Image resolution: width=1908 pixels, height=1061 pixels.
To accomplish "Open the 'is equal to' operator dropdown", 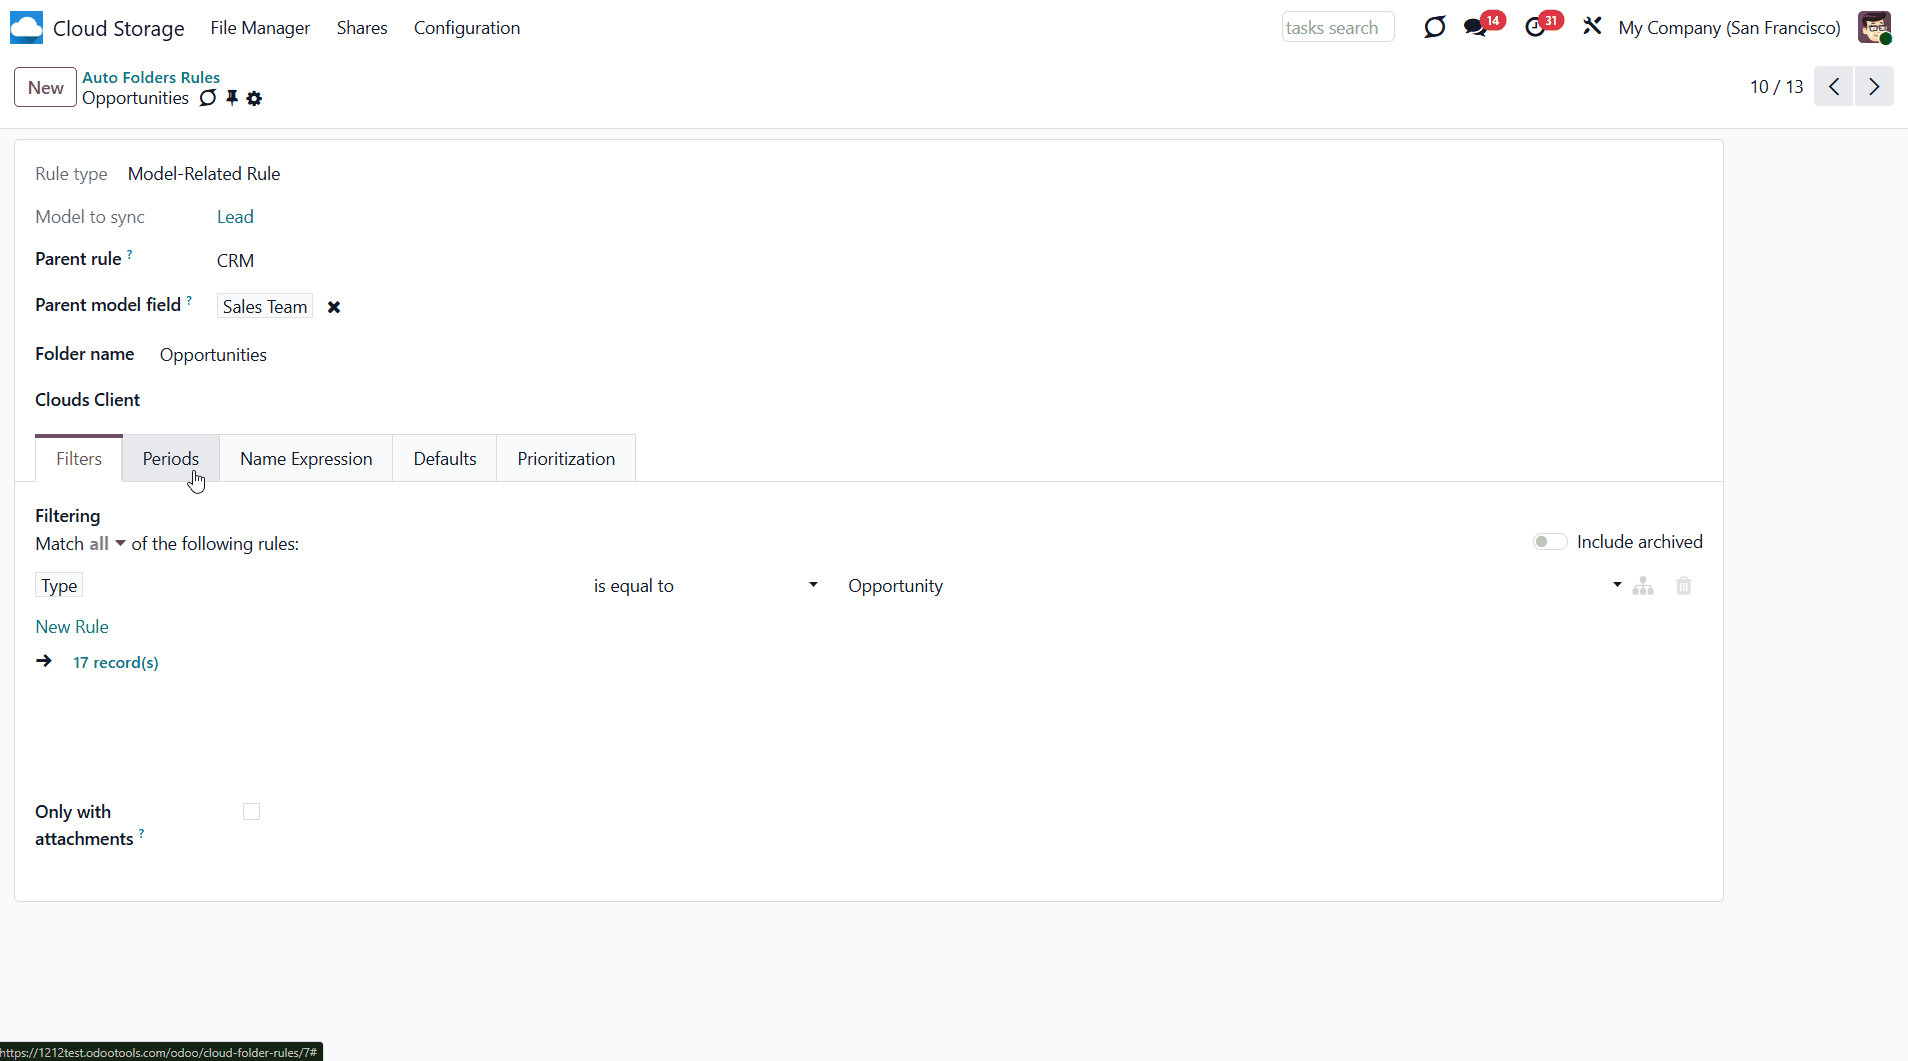I will point(705,586).
